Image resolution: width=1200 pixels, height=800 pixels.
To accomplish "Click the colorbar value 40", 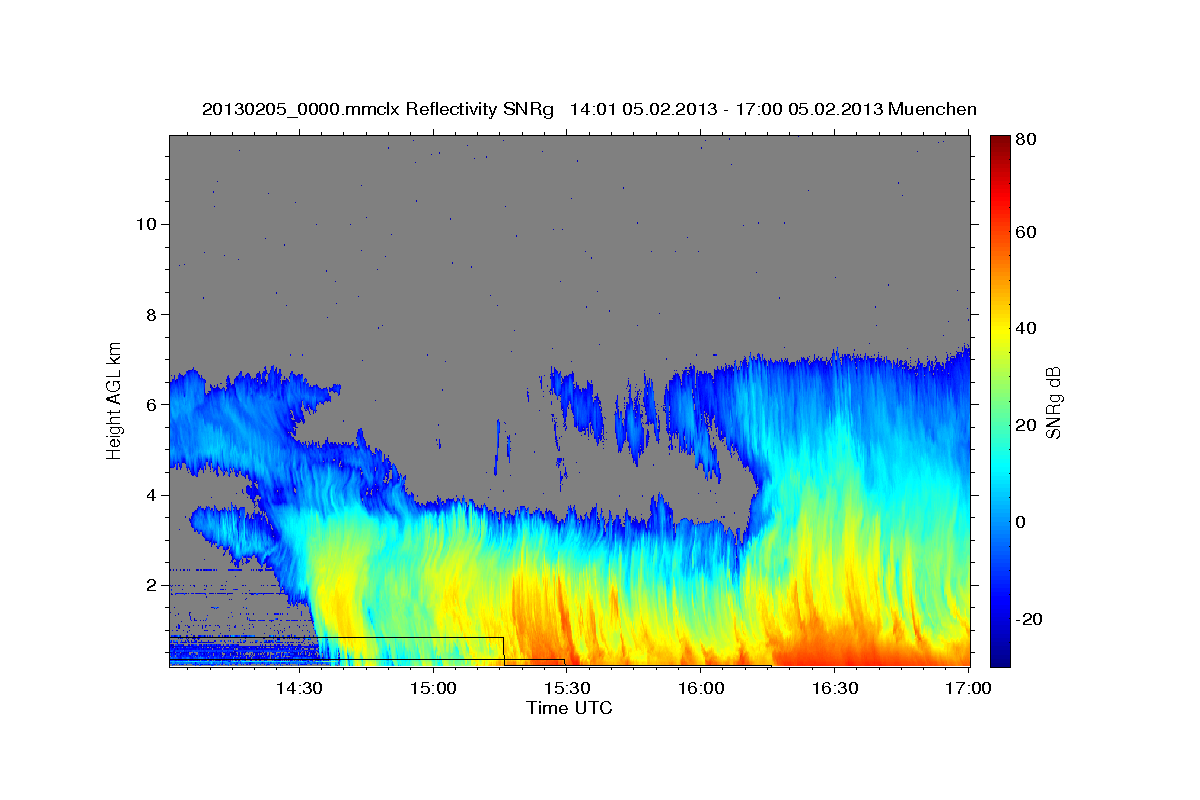I will pos(1028,328).
